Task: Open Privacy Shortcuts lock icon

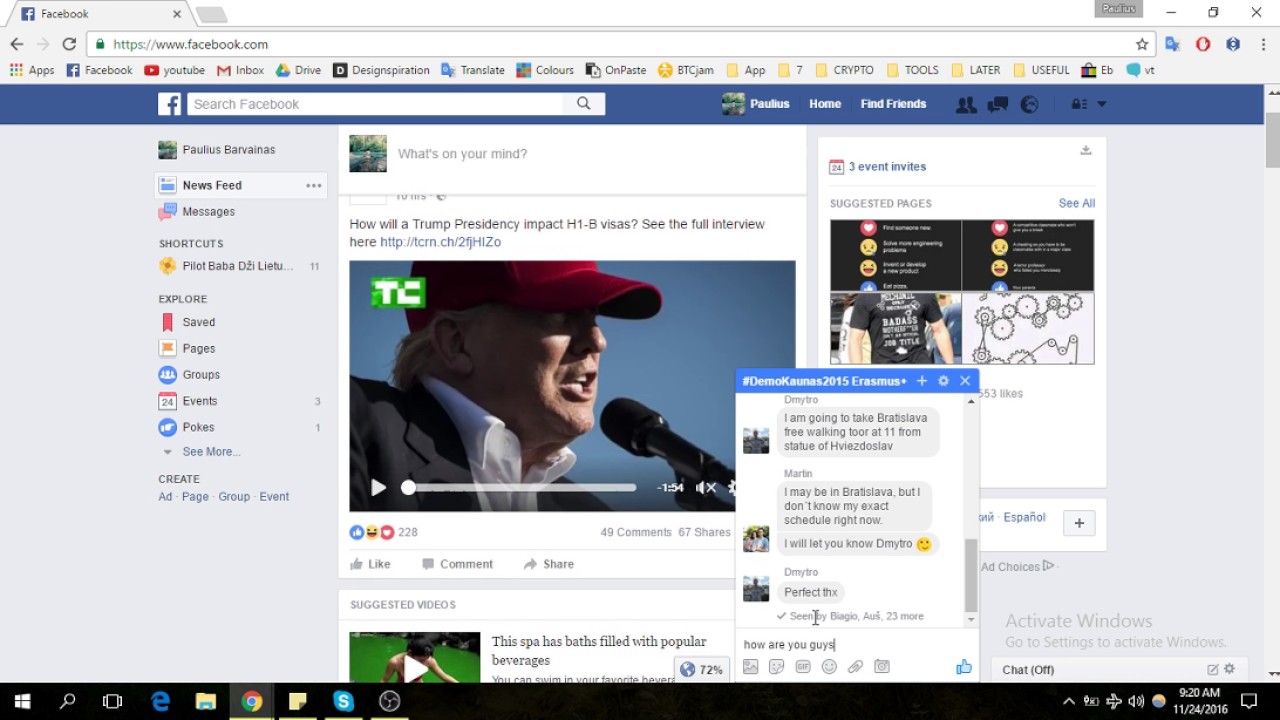Action: pos(1078,104)
